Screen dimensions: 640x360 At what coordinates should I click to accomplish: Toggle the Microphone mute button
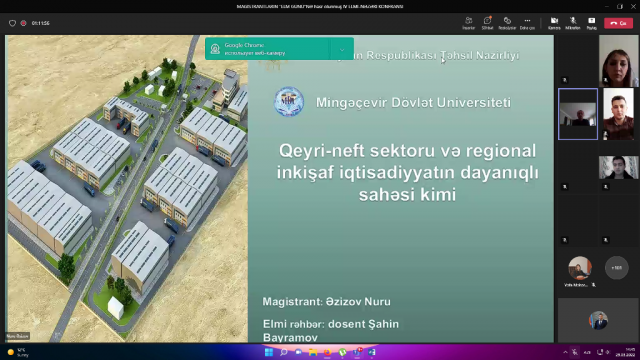tap(573, 23)
